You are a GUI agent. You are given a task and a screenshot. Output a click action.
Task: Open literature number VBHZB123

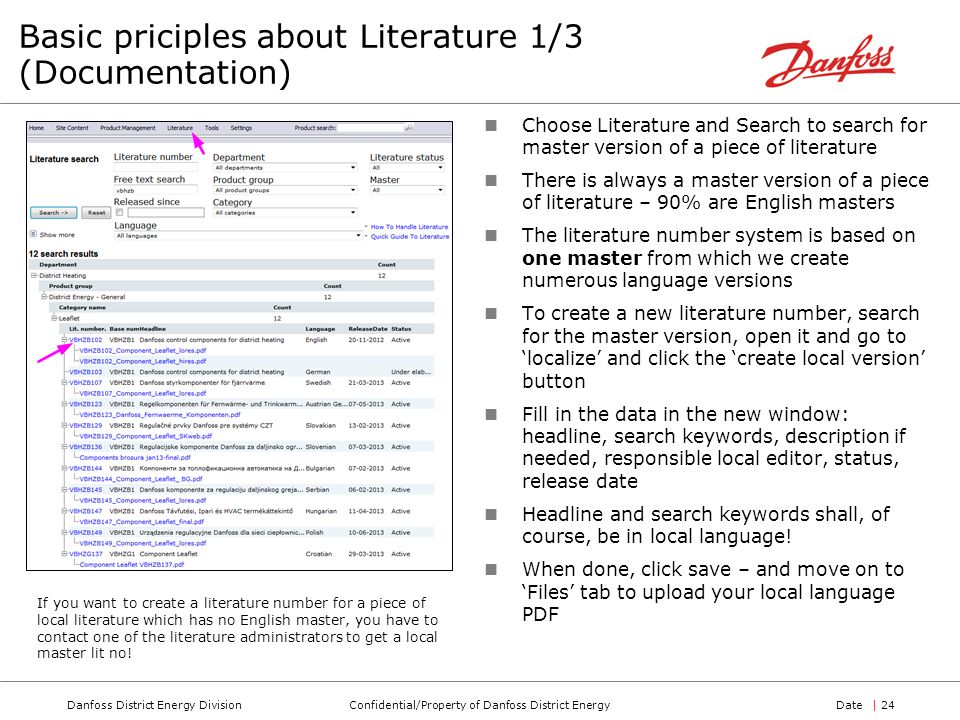[x=86, y=404]
